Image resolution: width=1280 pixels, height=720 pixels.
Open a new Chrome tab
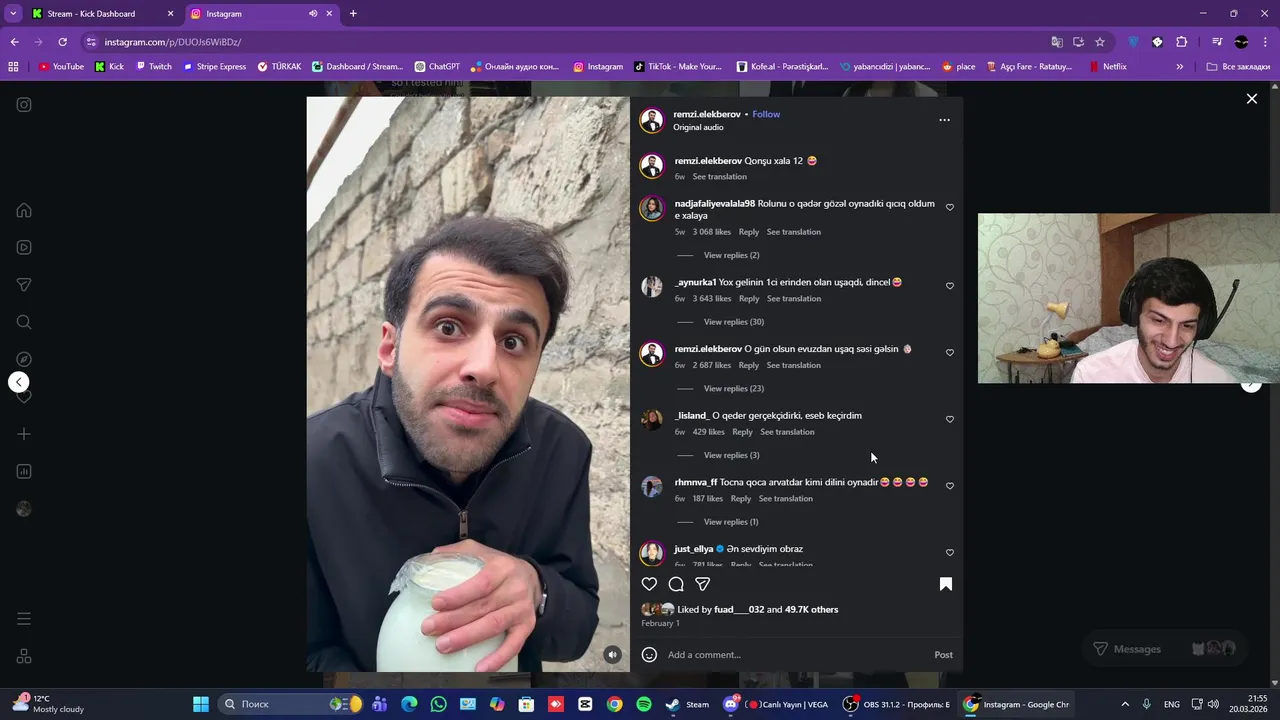(x=353, y=14)
